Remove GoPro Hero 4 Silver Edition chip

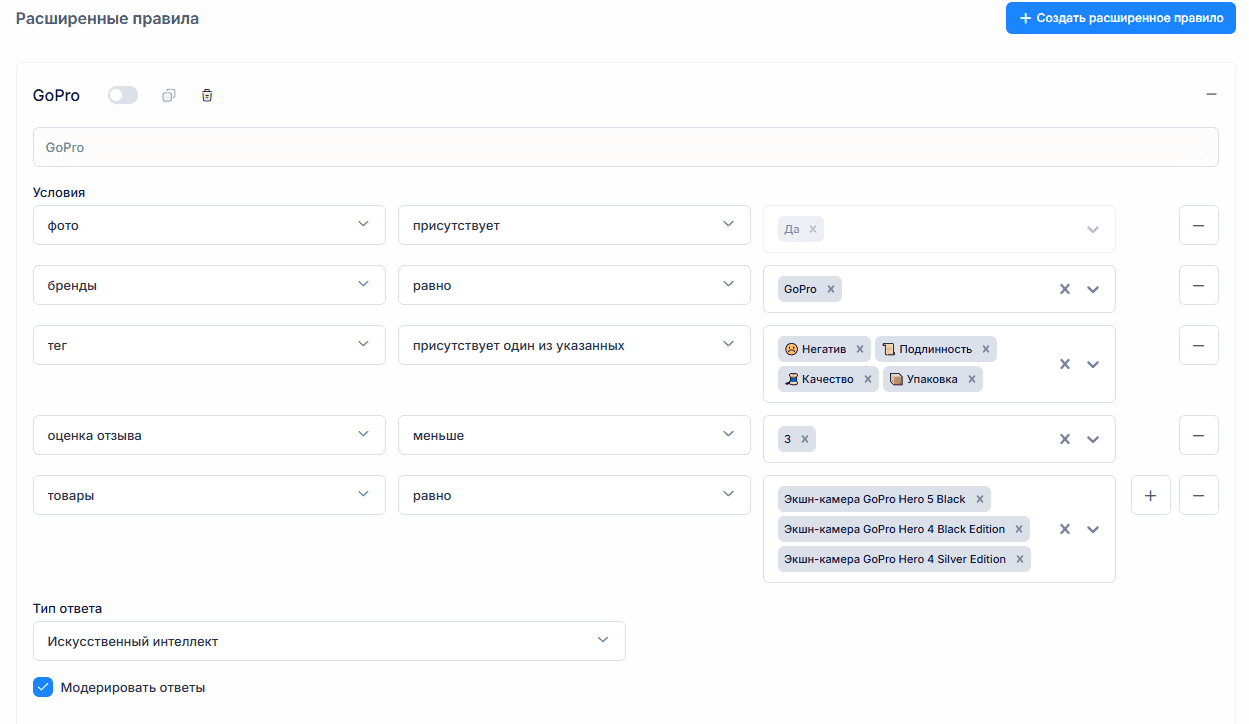coord(1020,559)
